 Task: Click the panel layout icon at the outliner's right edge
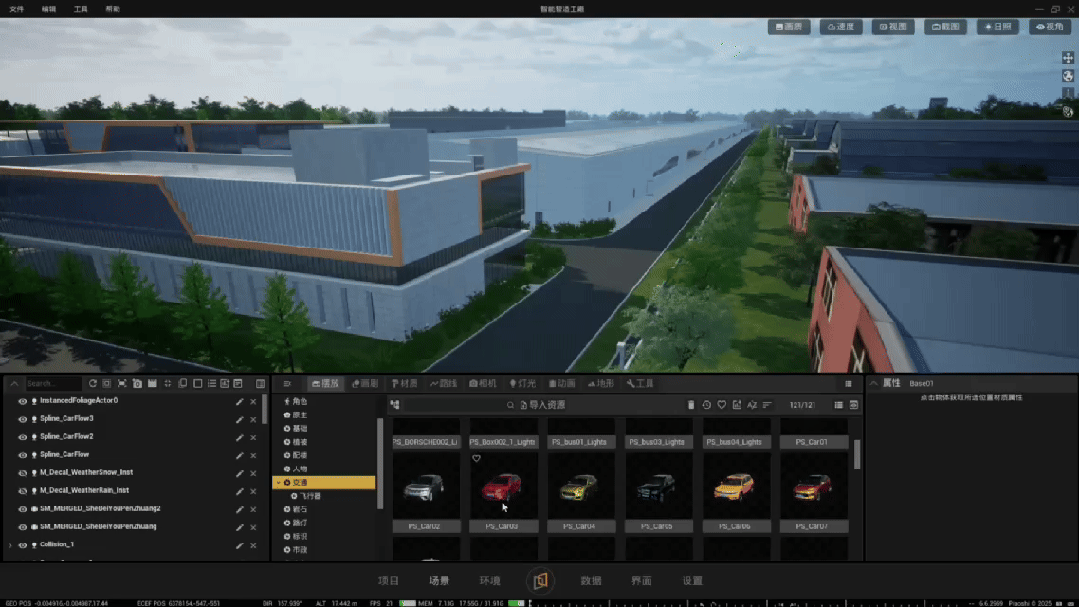(260, 383)
